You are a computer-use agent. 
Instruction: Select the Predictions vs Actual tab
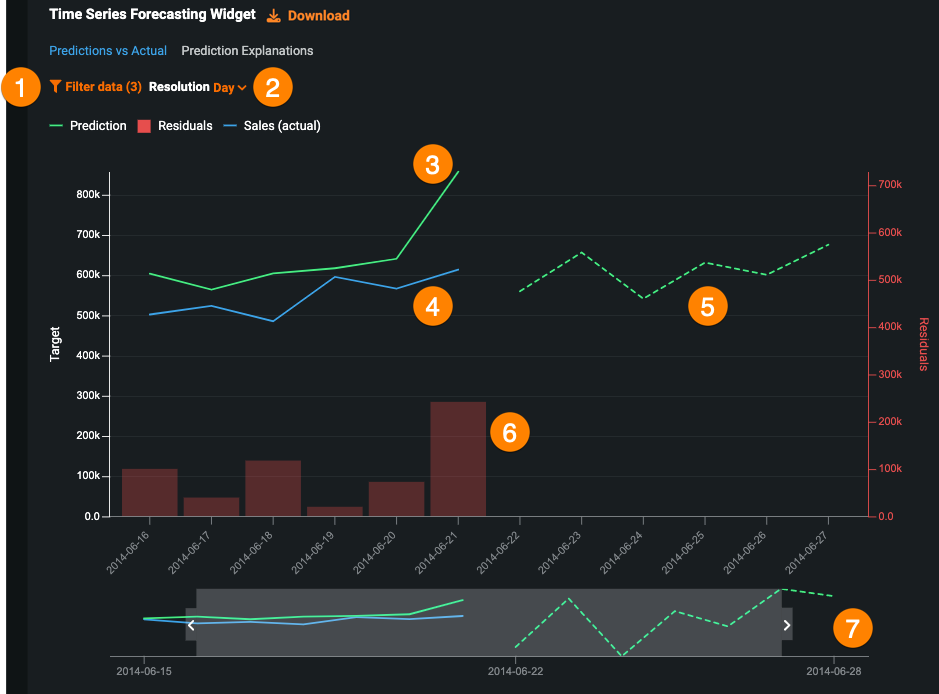tap(108, 50)
